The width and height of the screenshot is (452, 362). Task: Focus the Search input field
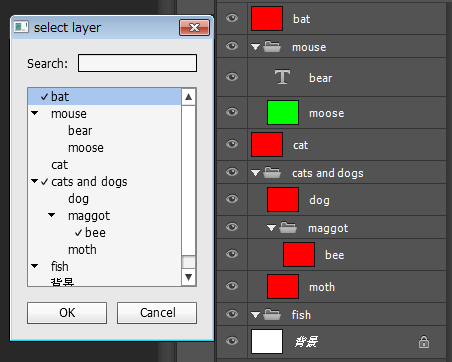point(137,63)
